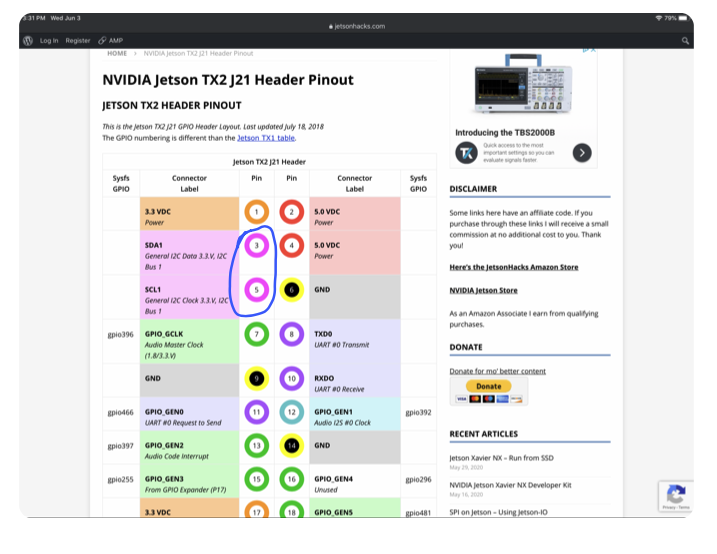This screenshot has width=717, height=554.
Task: Click pin 14 ground circle
Action: [292, 446]
